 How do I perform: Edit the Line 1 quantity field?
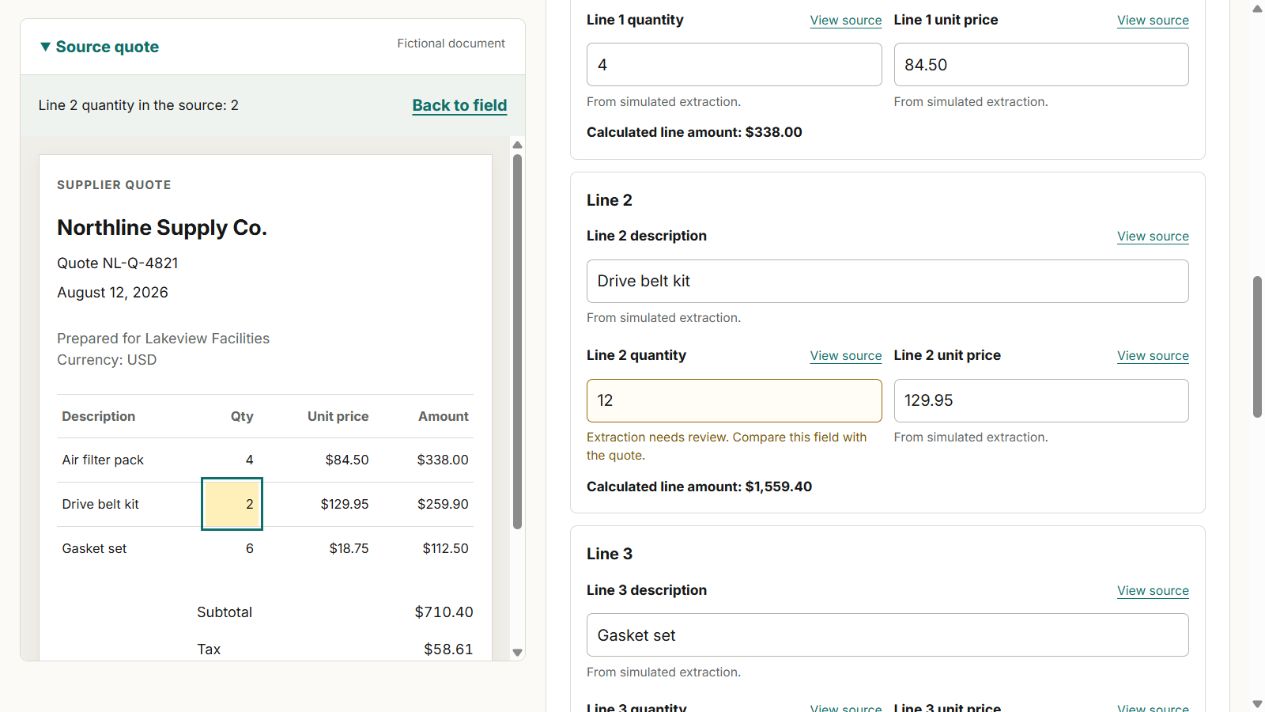(734, 64)
